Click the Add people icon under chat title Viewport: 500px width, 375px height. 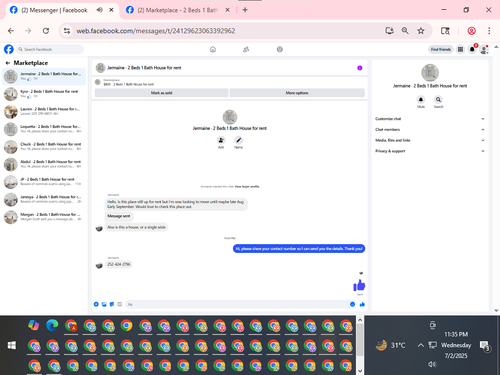(221, 140)
